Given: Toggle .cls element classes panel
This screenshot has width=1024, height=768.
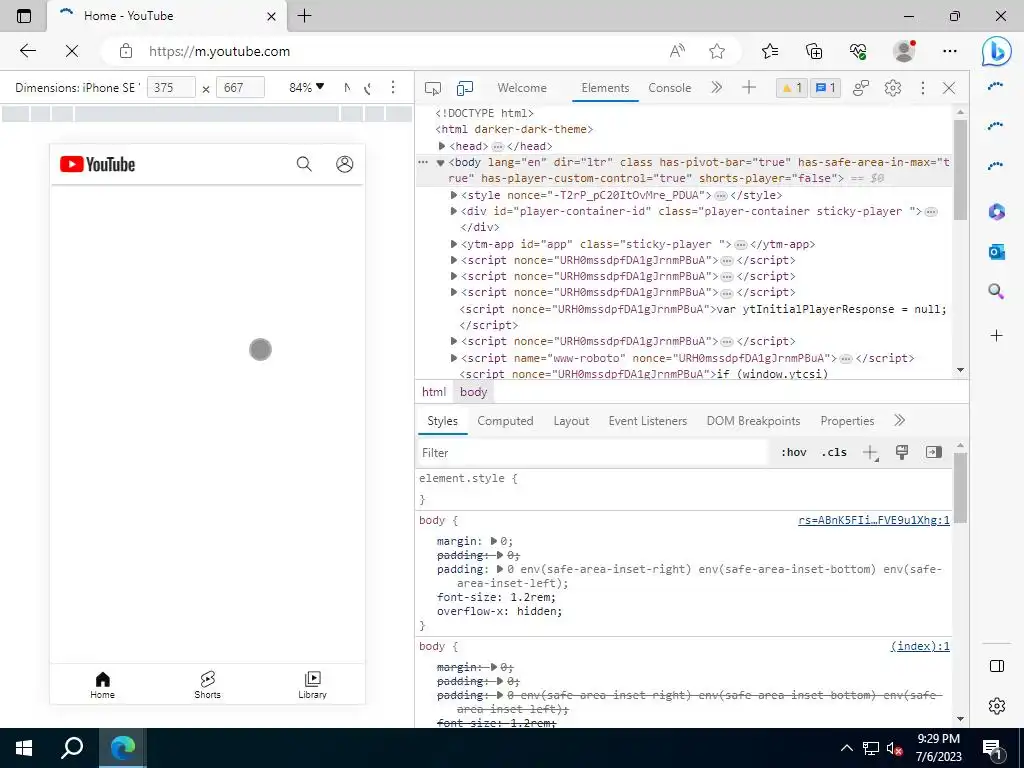Looking at the screenshot, I should 834,453.
